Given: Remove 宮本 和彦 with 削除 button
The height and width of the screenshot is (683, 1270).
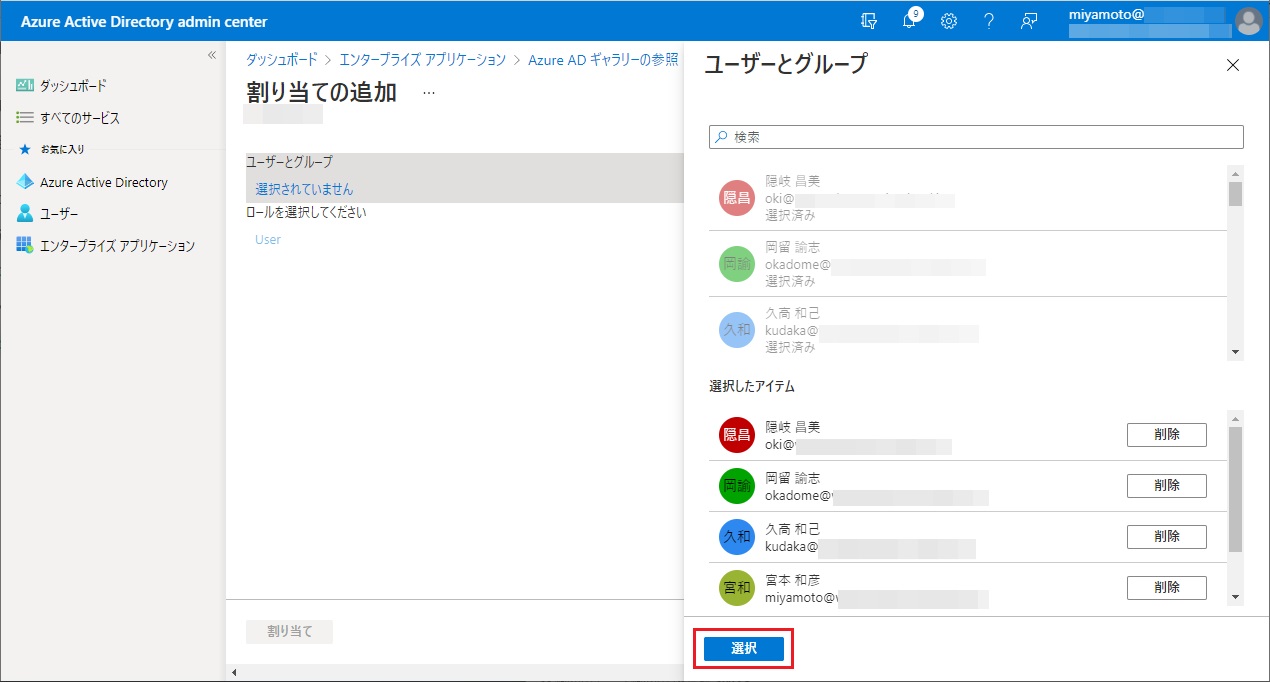Looking at the screenshot, I should [x=1166, y=588].
